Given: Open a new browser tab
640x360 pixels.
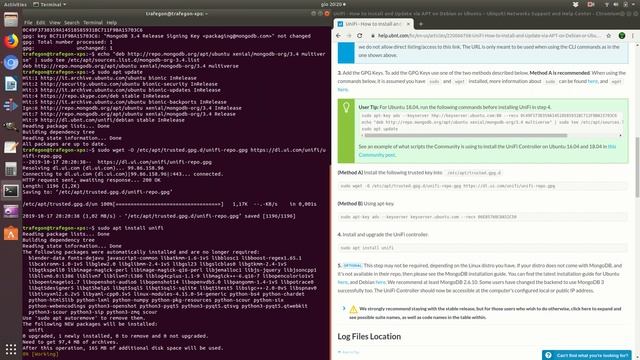Looking at the screenshot, I should (421, 24).
